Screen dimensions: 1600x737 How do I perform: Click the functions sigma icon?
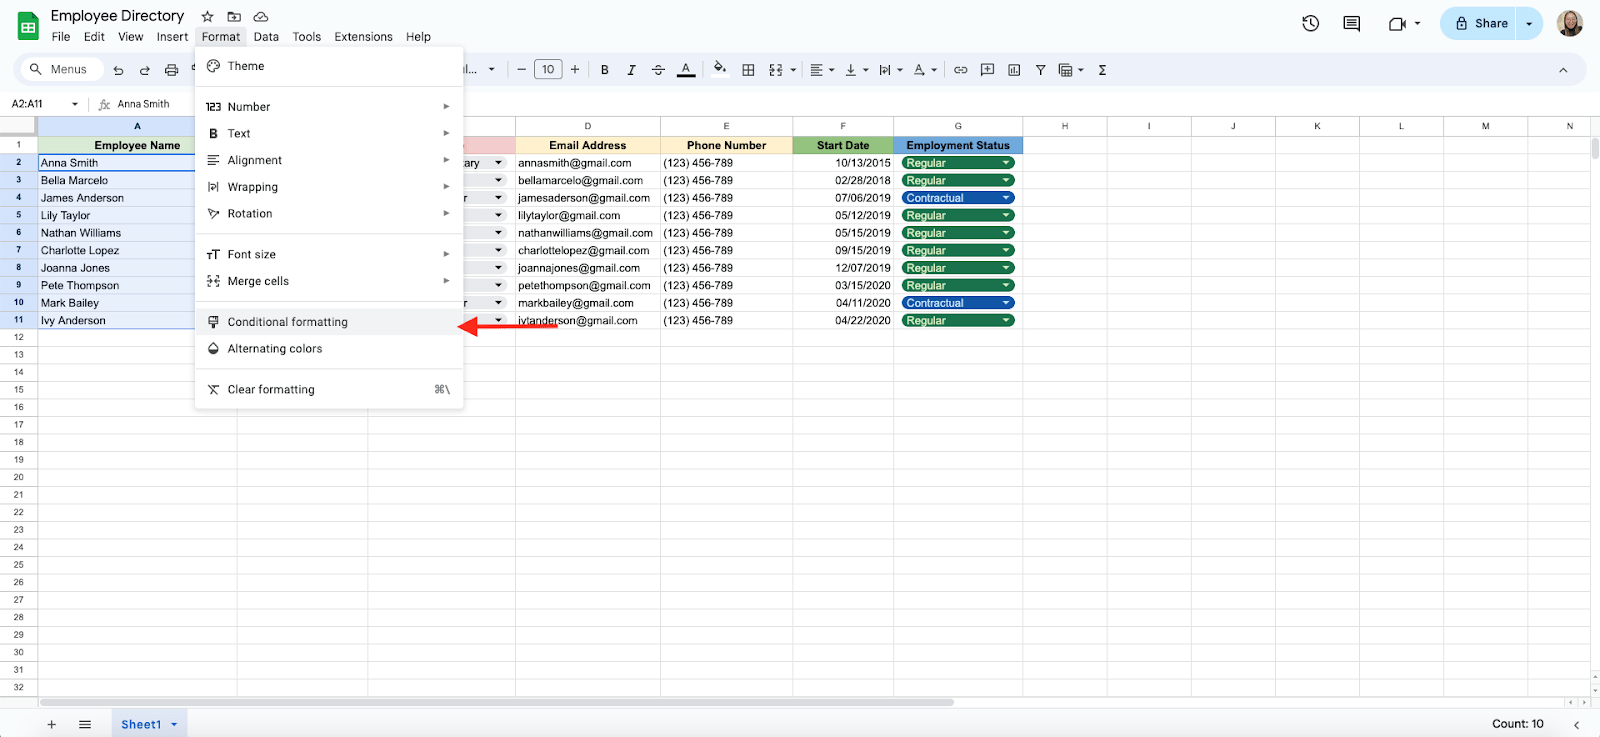point(1102,70)
